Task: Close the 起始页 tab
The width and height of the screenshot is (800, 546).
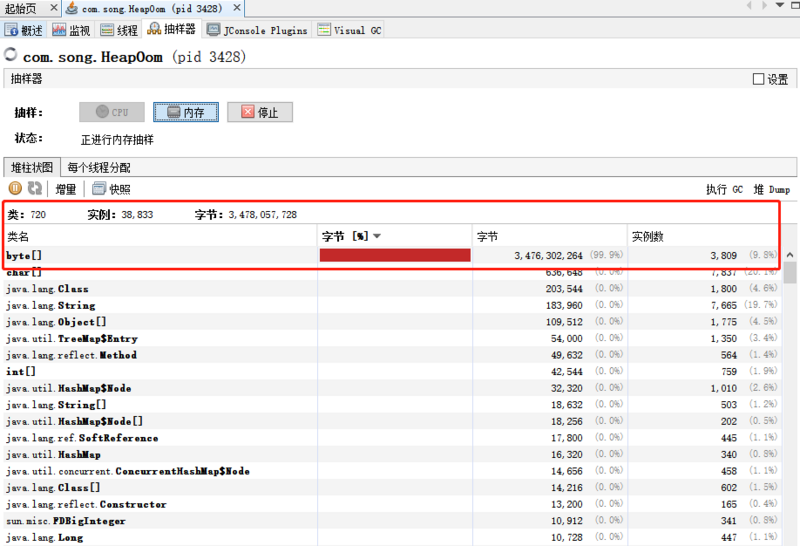Action: click(54, 8)
